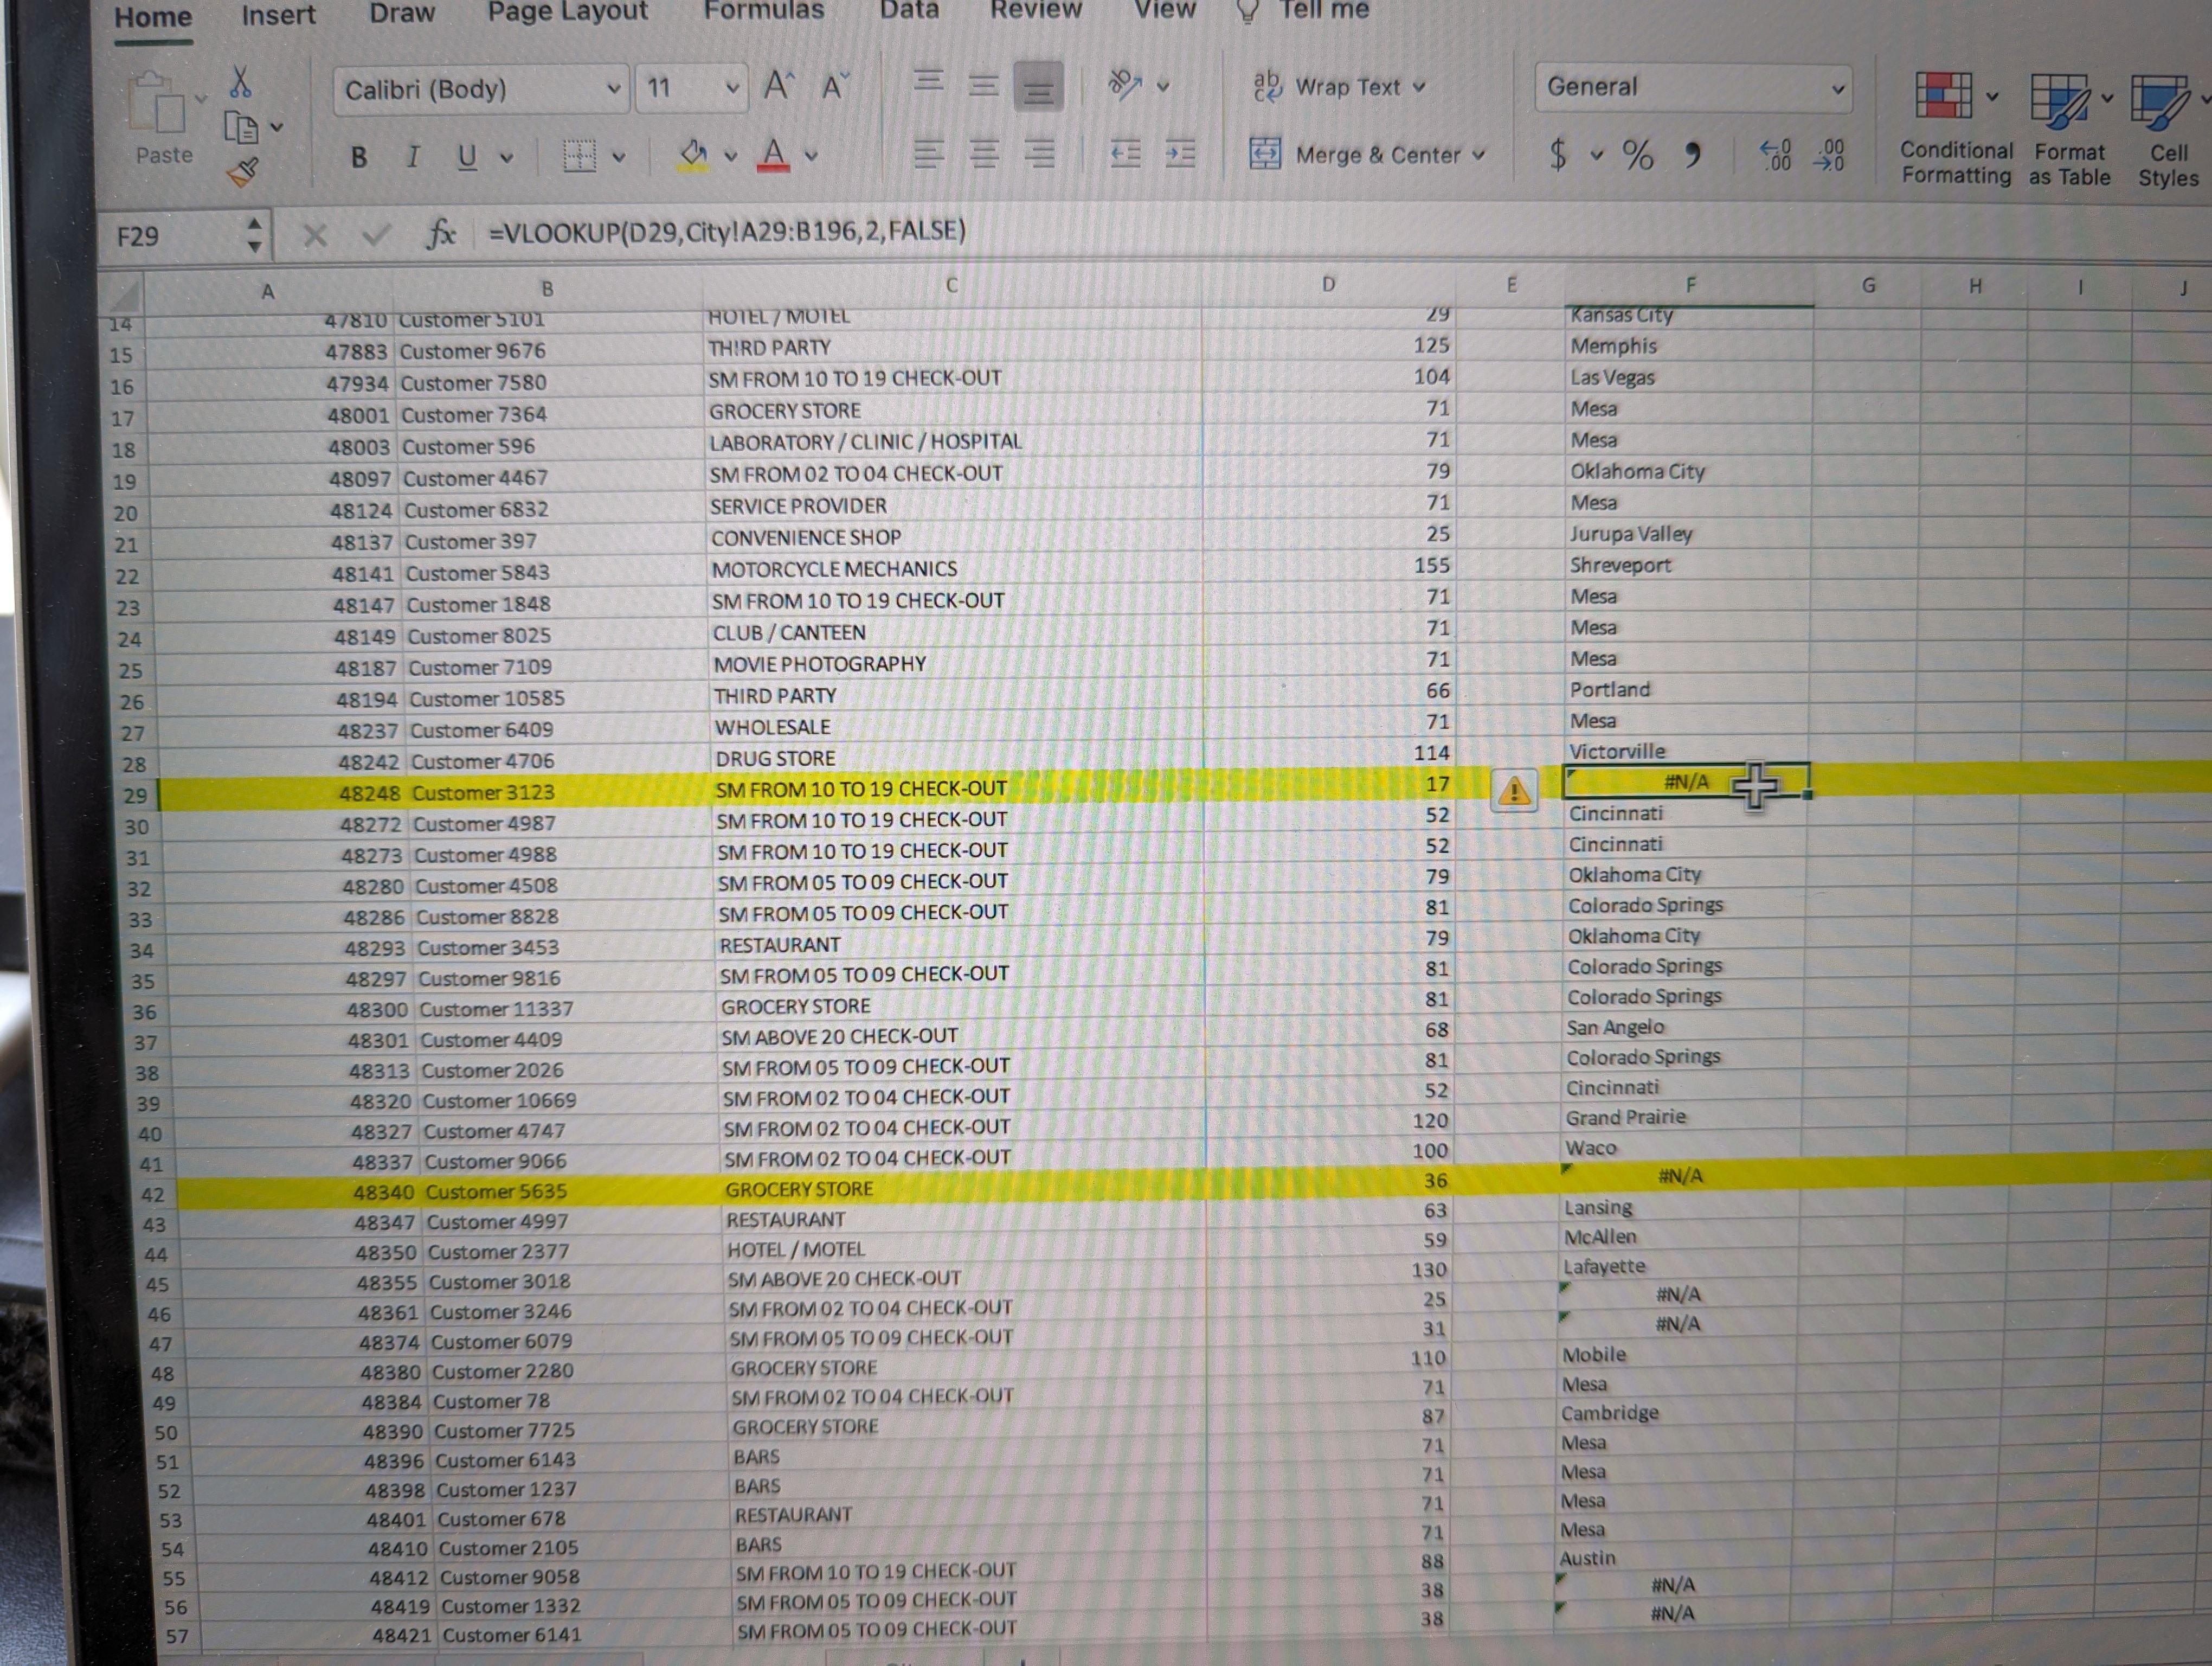Click the Copy icon
The width and height of the screenshot is (2212, 1666).
[x=241, y=128]
